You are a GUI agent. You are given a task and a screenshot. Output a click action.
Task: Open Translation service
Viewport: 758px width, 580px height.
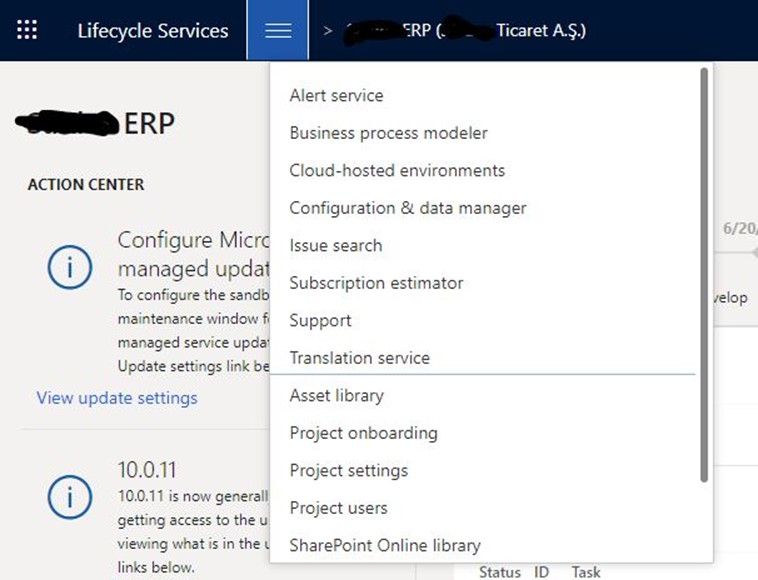(359, 358)
